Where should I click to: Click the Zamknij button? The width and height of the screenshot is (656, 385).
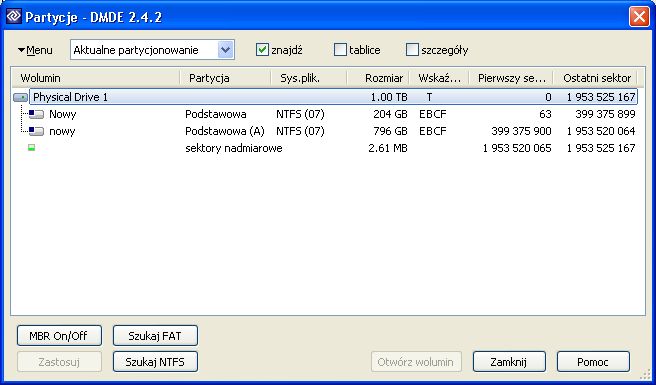click(509, 362)
